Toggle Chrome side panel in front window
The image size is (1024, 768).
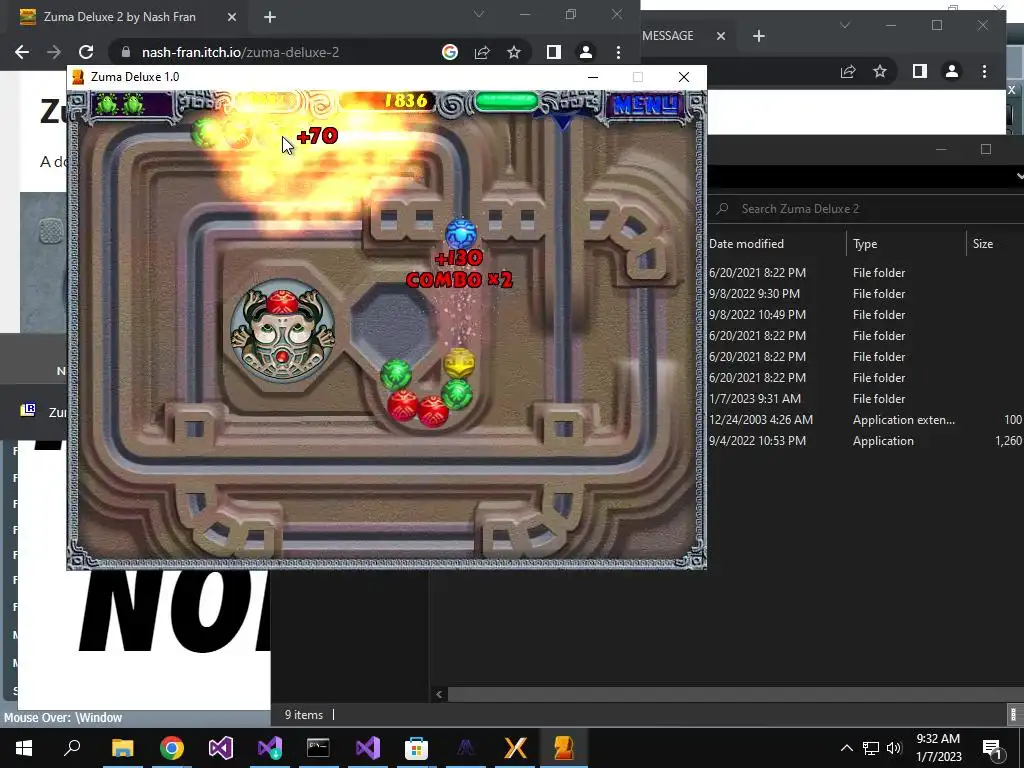(553, 52)
